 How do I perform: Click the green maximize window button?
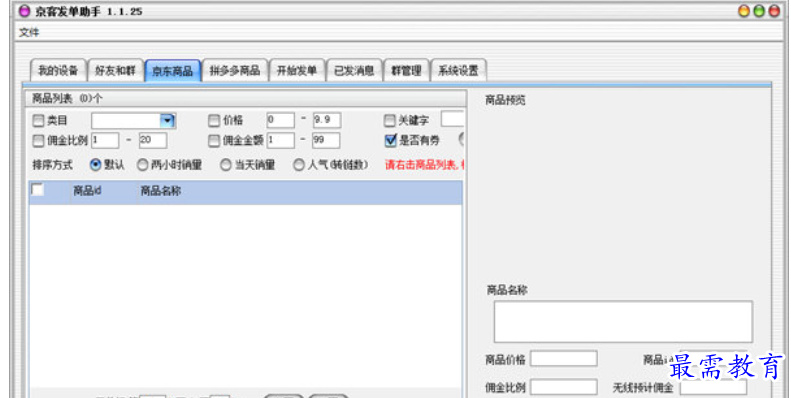pos(759,11)
